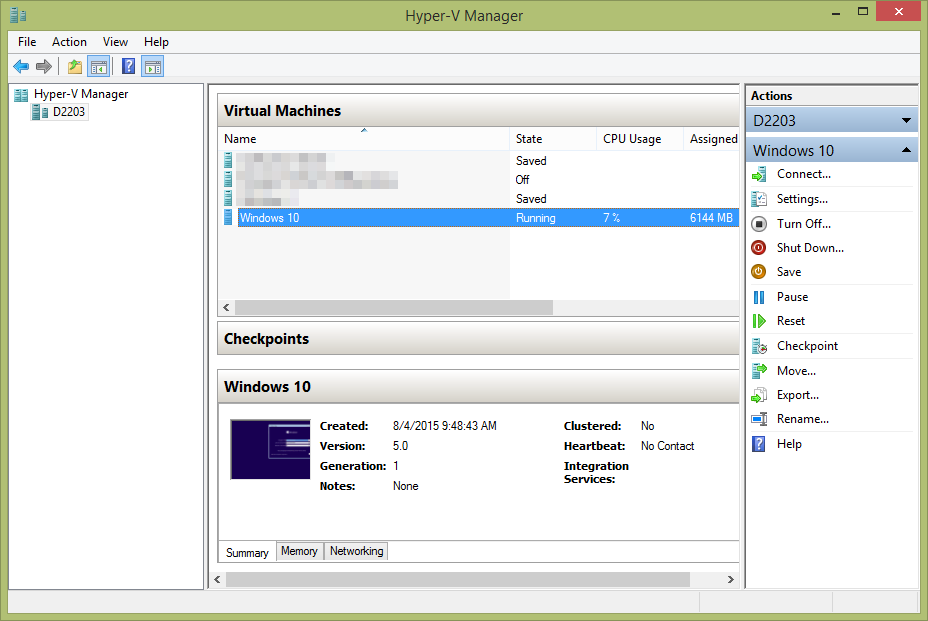The height and width of the screenshot is (621, 928).
Task: Open the File menu
Action: point(27,42)
